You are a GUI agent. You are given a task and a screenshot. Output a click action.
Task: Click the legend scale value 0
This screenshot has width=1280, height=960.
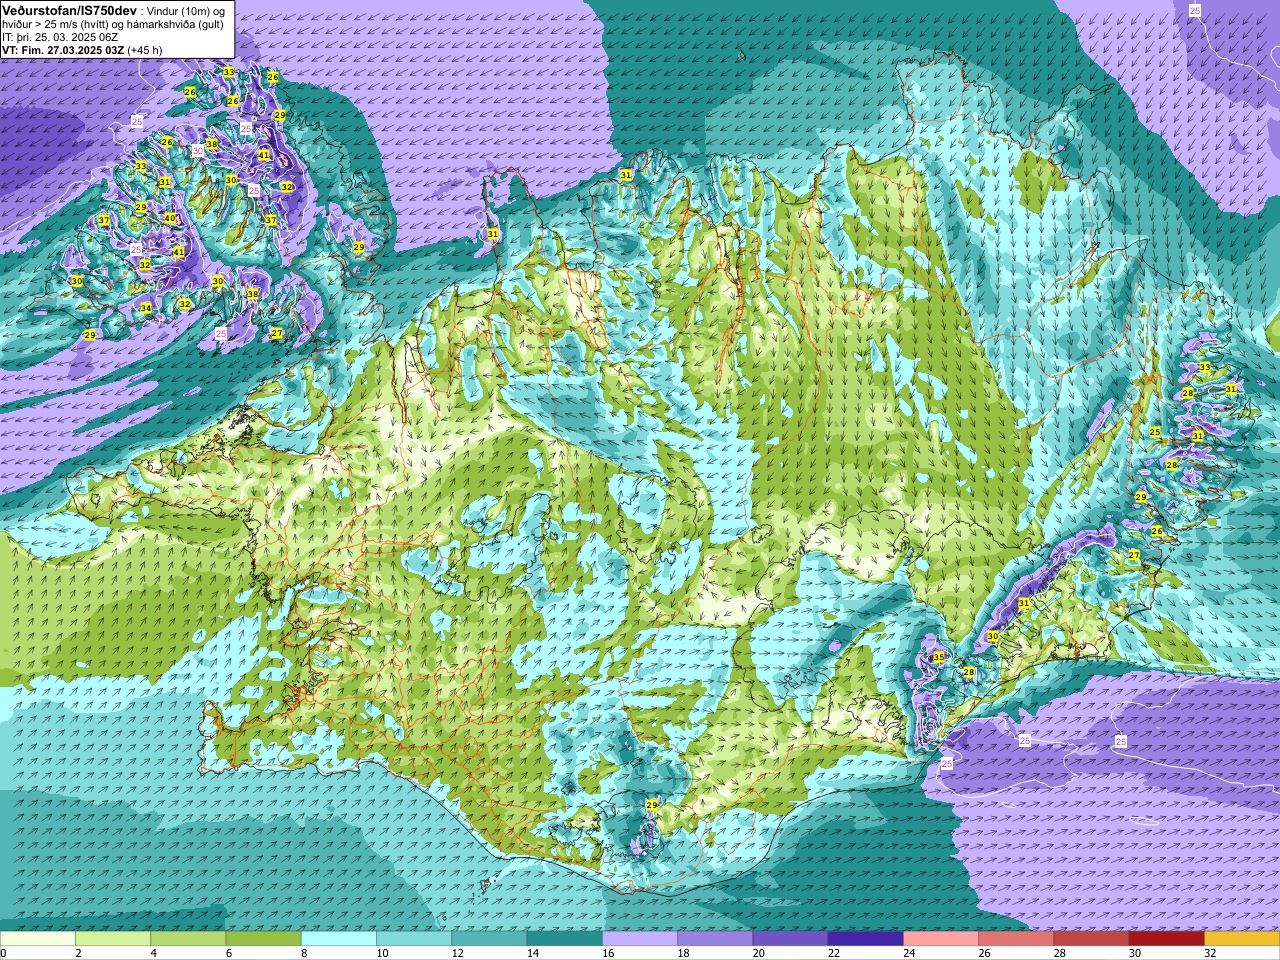coord(3,953)
